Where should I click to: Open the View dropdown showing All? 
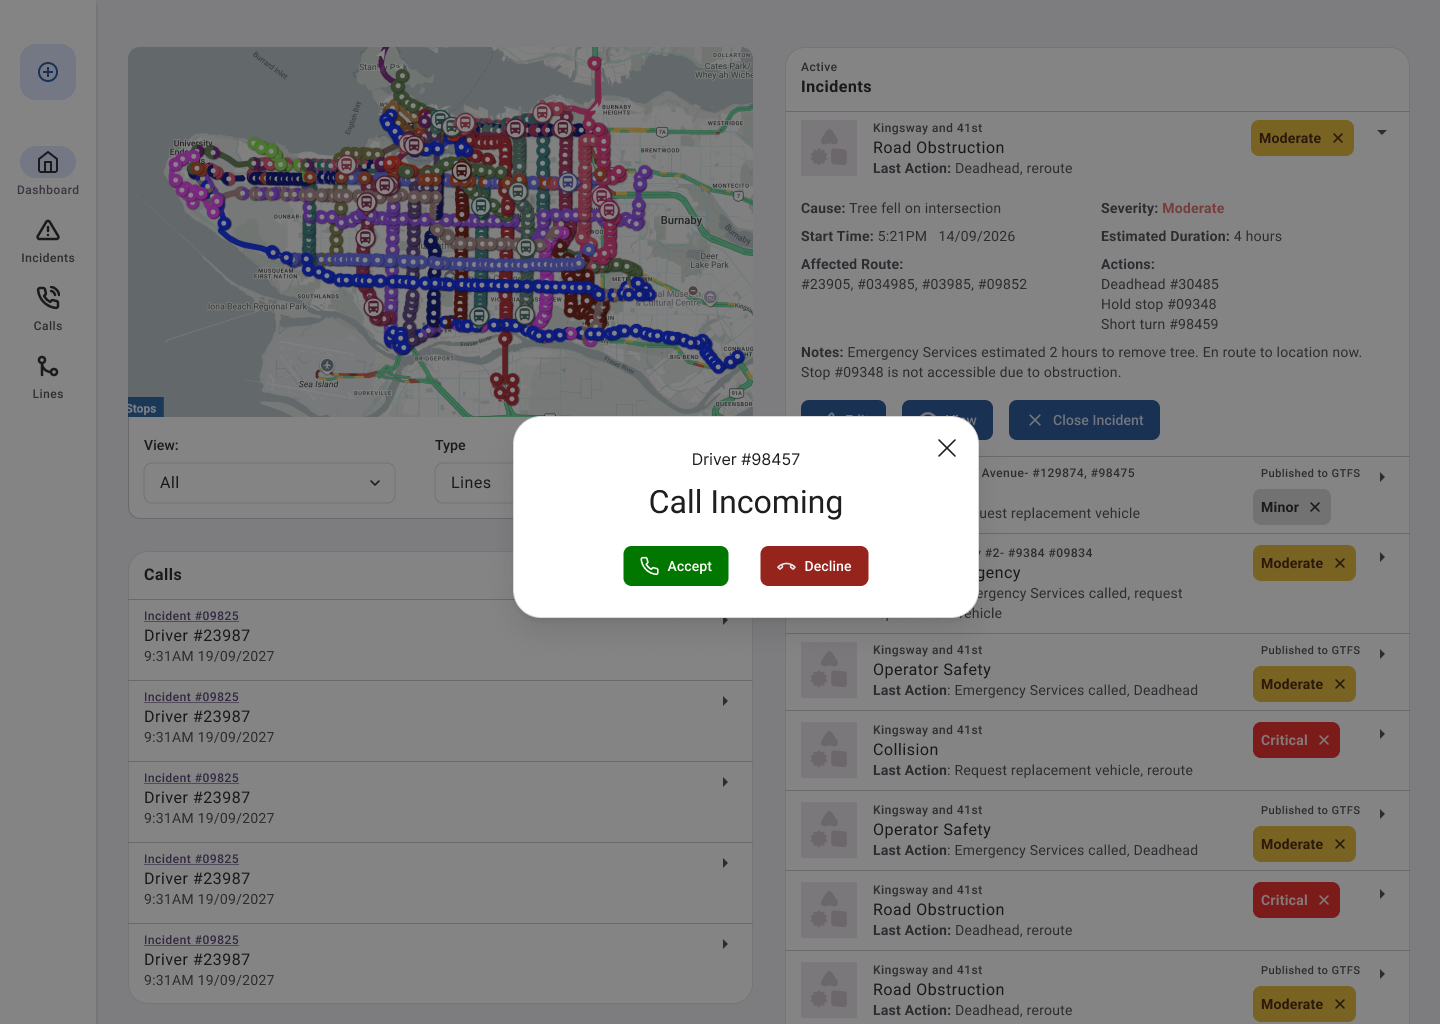pyautogui.click(x=270, y=483)
